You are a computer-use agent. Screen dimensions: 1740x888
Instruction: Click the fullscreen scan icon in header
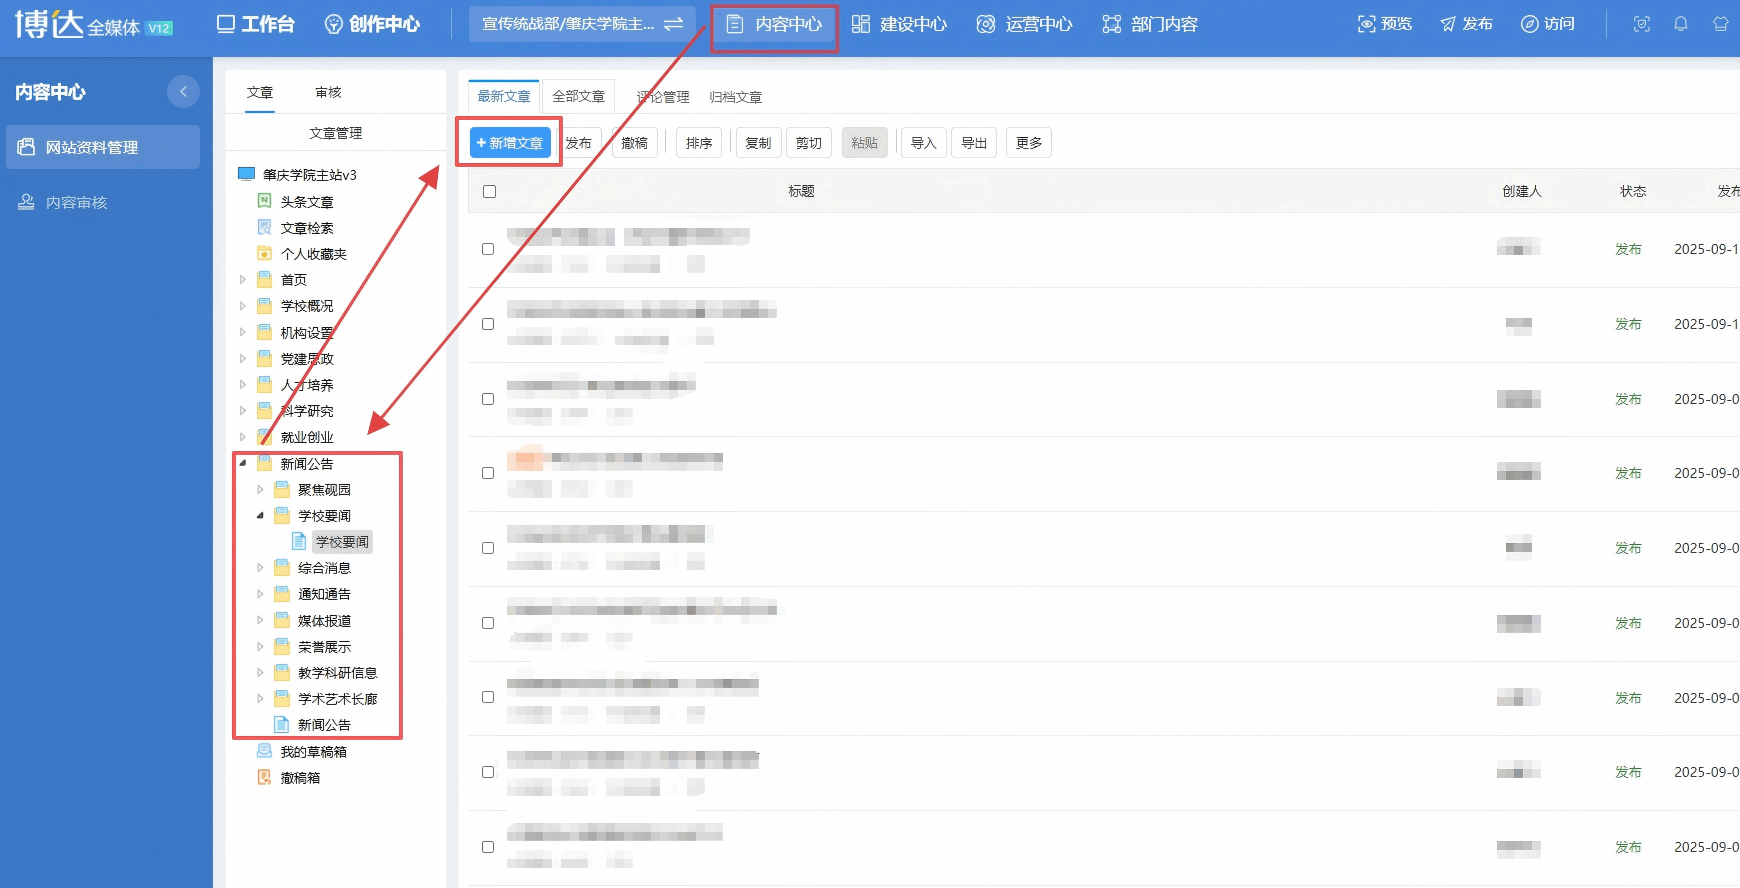tap(1641, 24)
